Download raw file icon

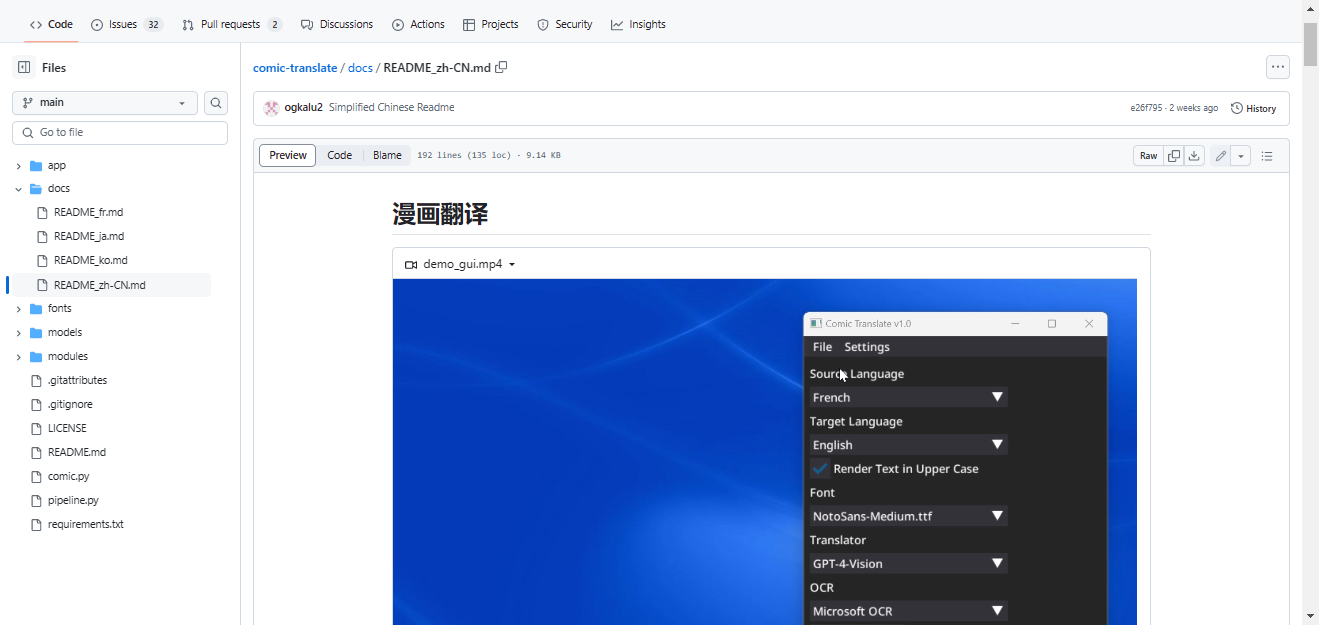[x=1194, y=156]
